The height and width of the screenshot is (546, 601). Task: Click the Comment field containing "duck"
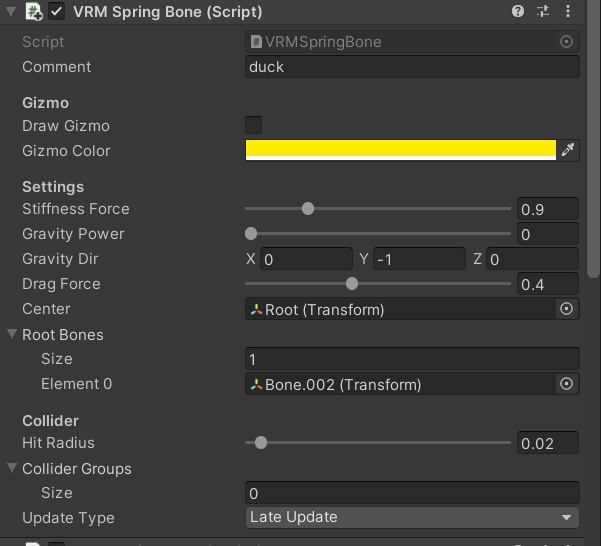point(412,67)
